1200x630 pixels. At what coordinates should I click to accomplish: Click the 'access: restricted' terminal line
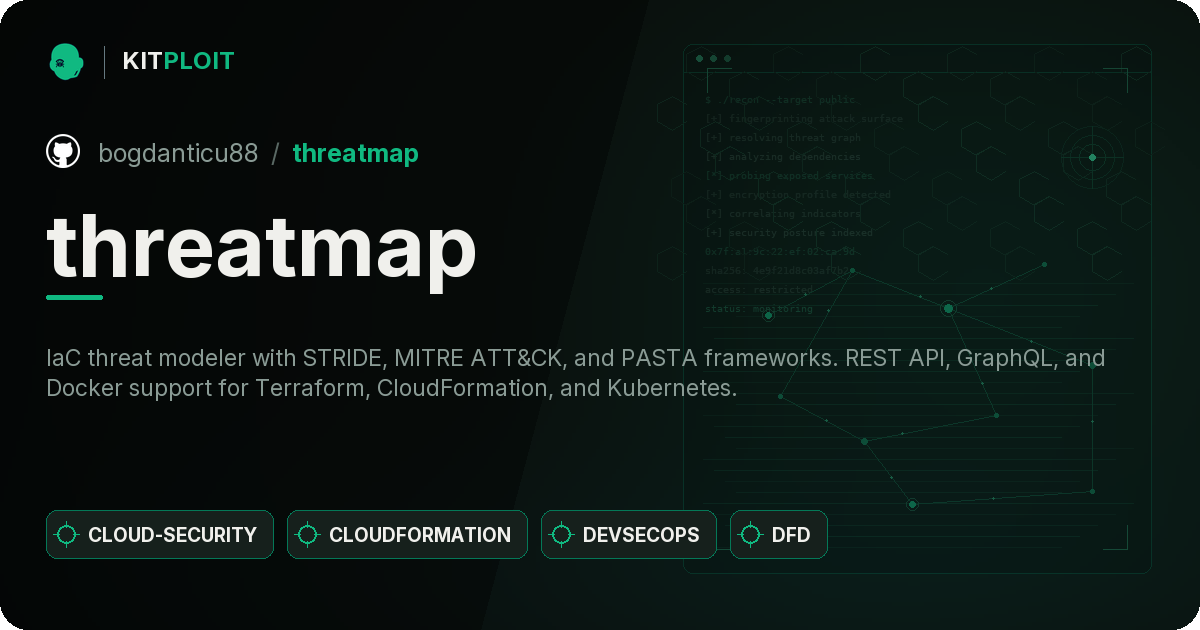click(x=758, y=290)
